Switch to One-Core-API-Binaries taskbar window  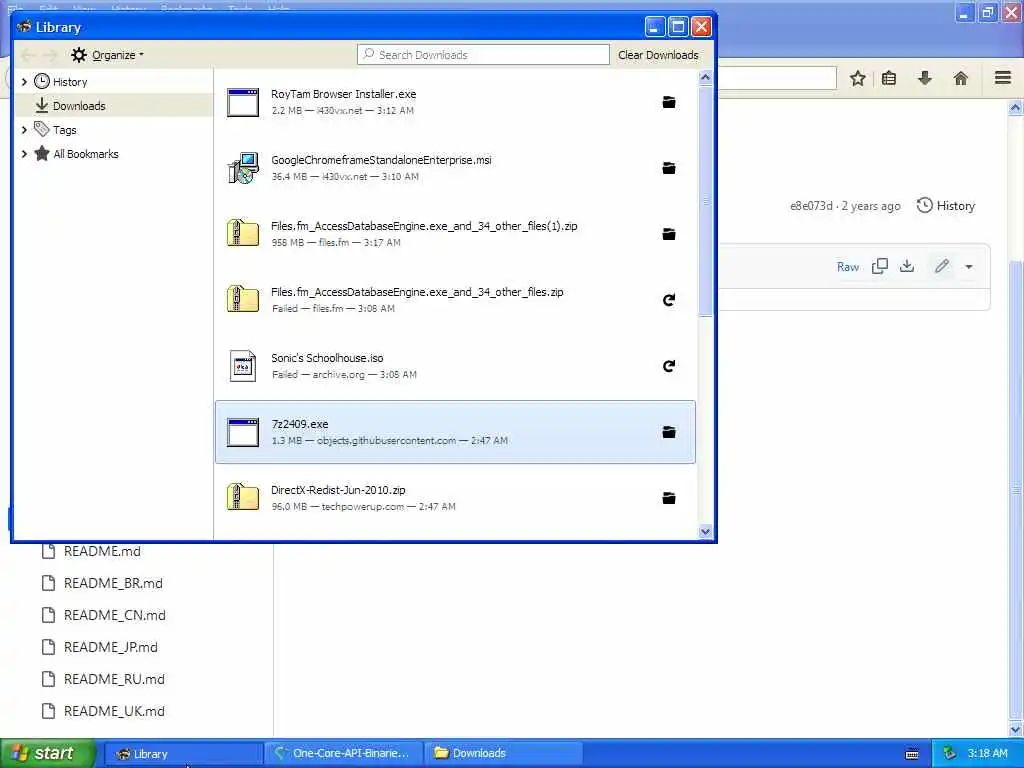(345, 754)
